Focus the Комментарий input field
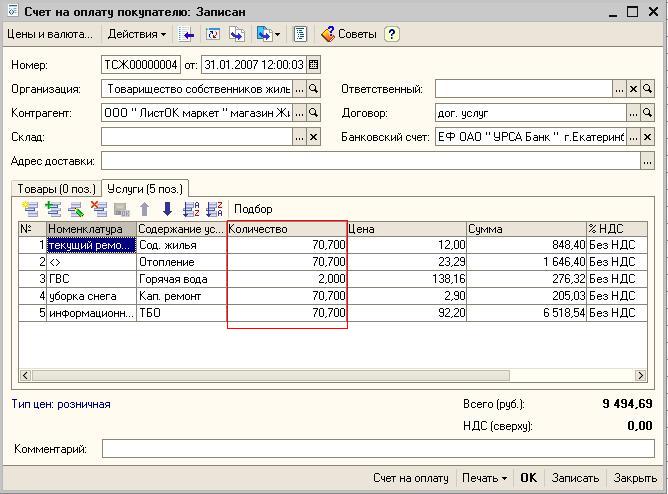 378,449
